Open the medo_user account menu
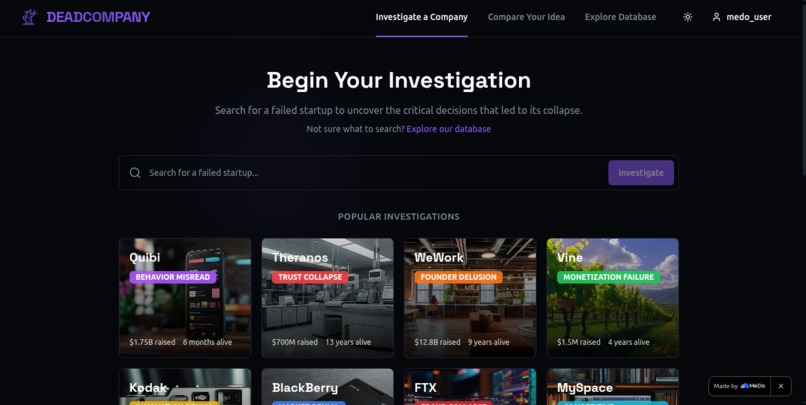The width and height of the screenshot is (806, 405). (742, 17)
